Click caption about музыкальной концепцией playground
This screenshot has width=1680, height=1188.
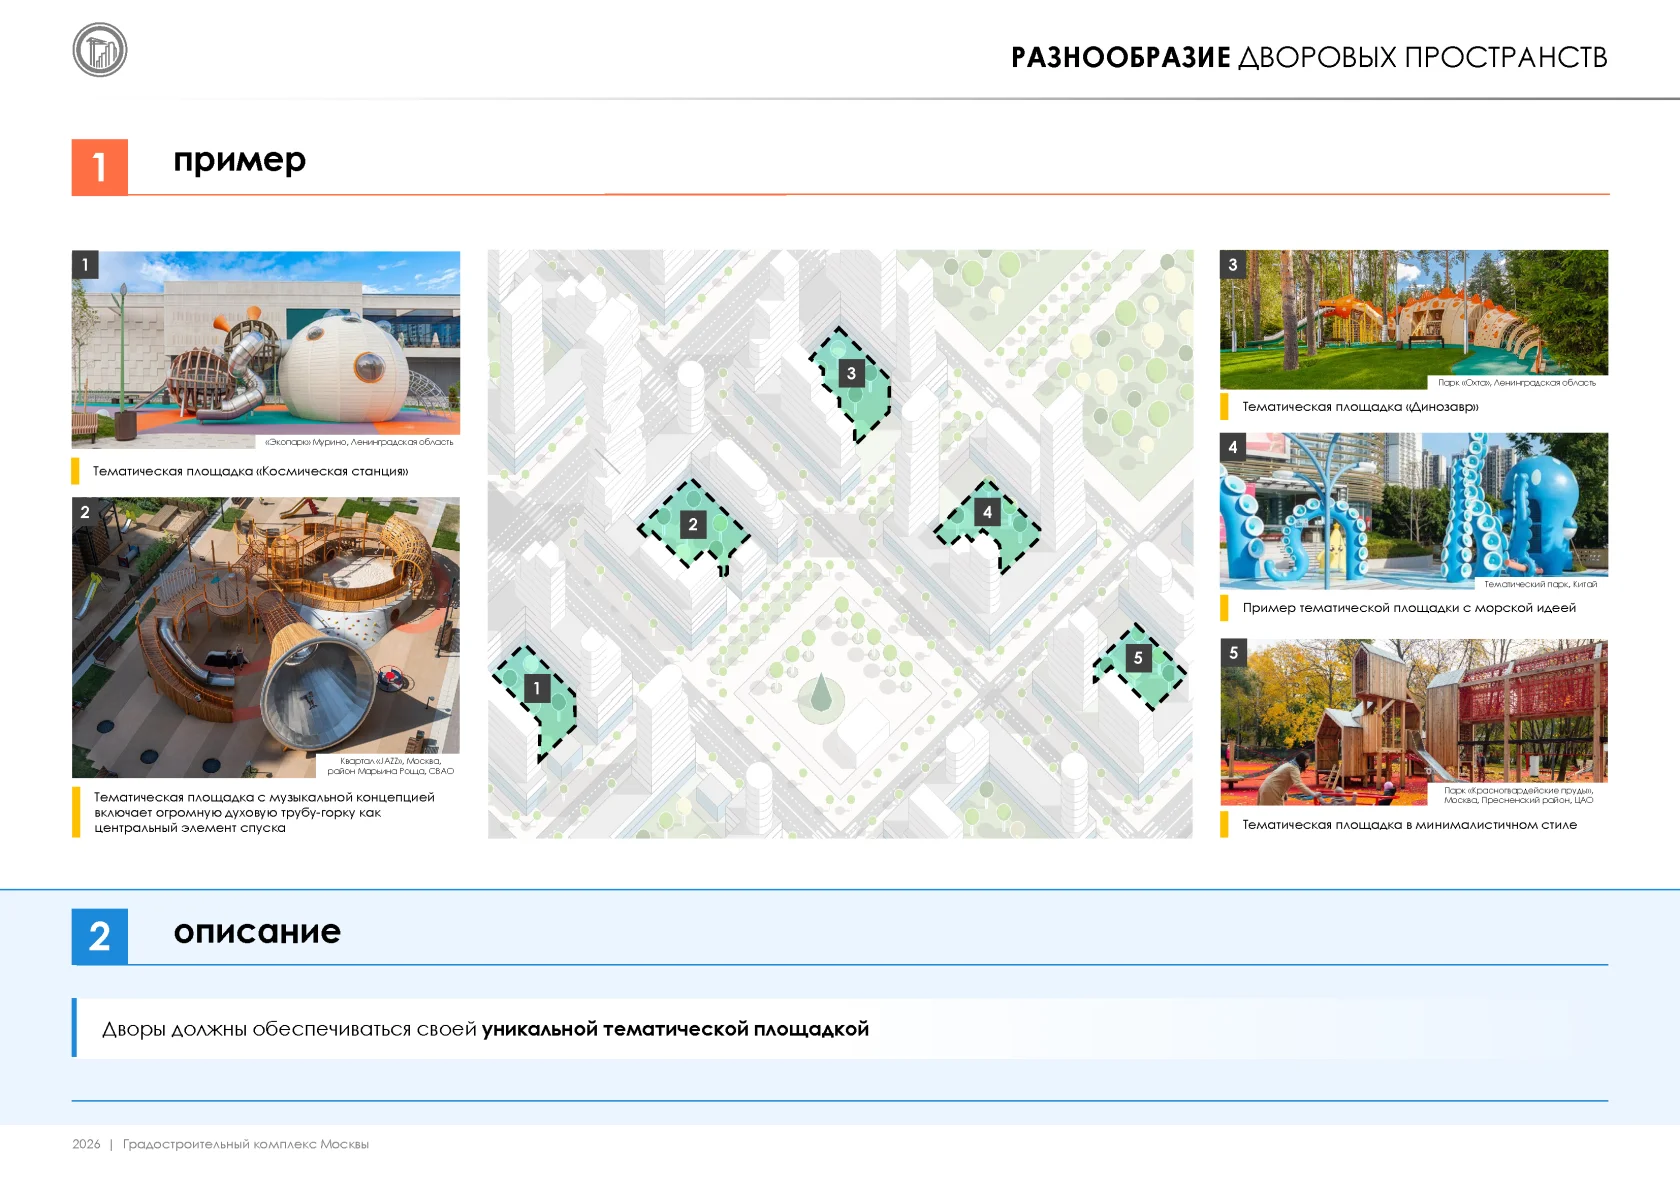[264, 812]
